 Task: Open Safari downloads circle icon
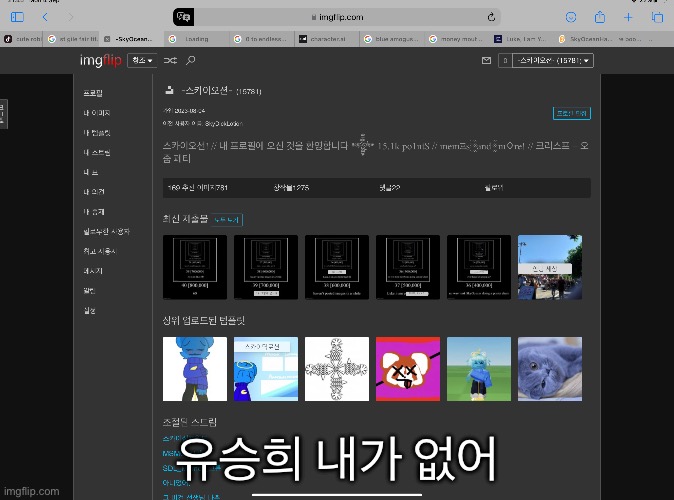(571, 17)
